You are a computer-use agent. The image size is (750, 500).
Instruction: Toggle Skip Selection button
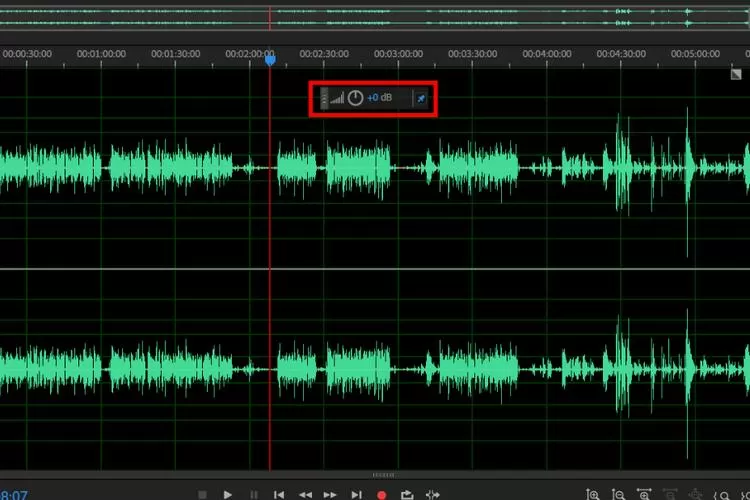pyautogui.click(x=432, y=494)
